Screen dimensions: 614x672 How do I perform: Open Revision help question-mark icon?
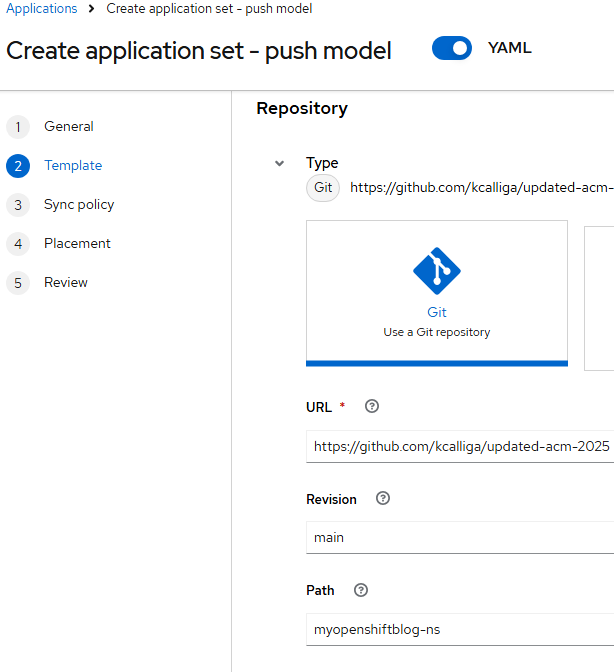[x=383, y=498]
